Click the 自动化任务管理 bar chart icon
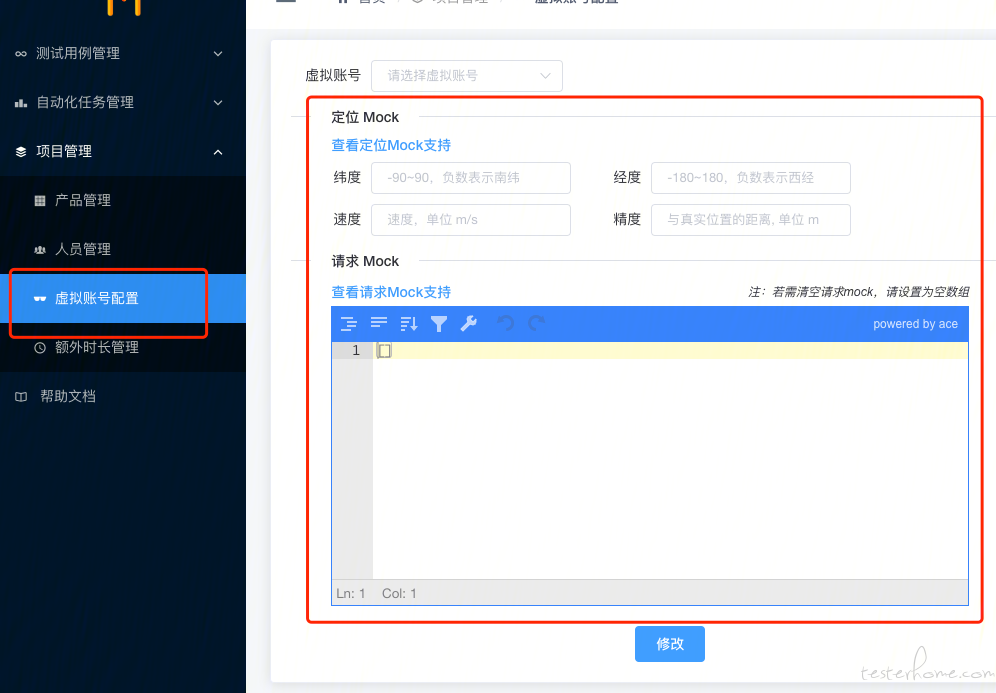The image size is (996, 693). point(21,103)
